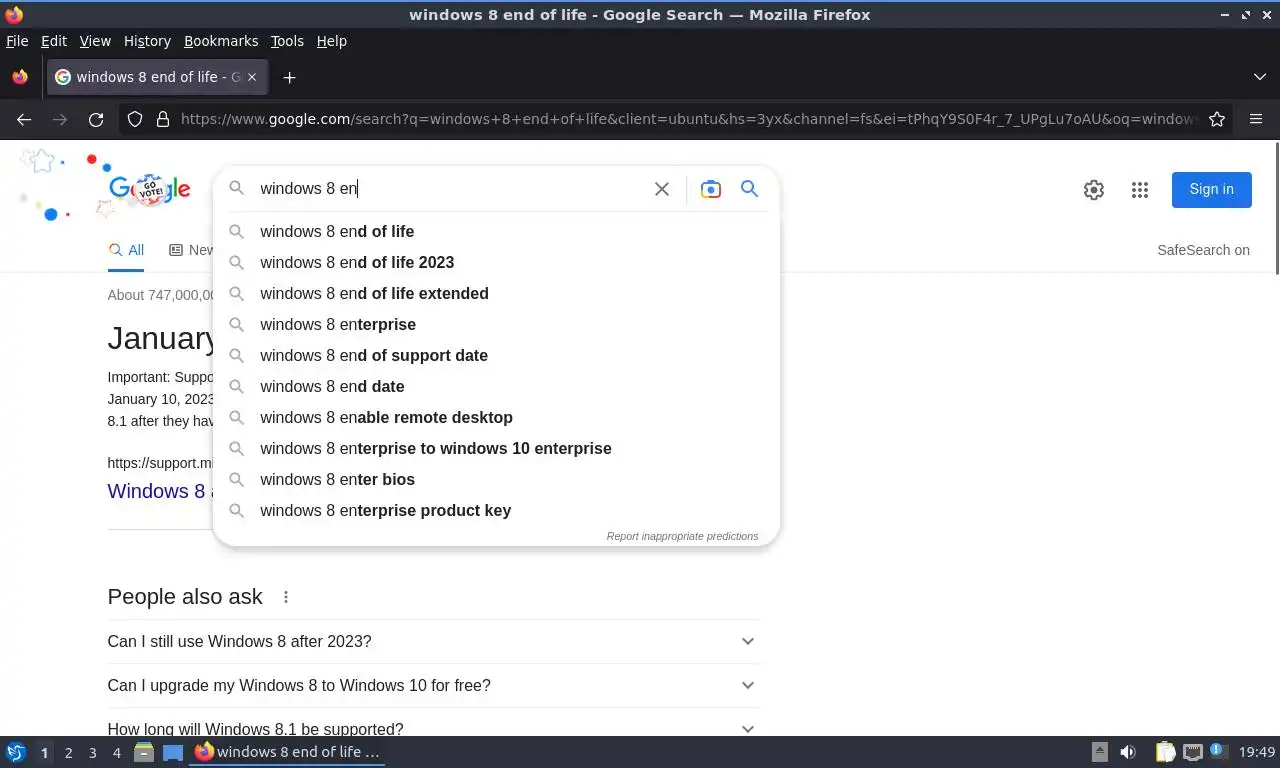Switch to workspace 3 on taskbar
The height and width of the screenshot is (768, 1280).
(92, 752)
